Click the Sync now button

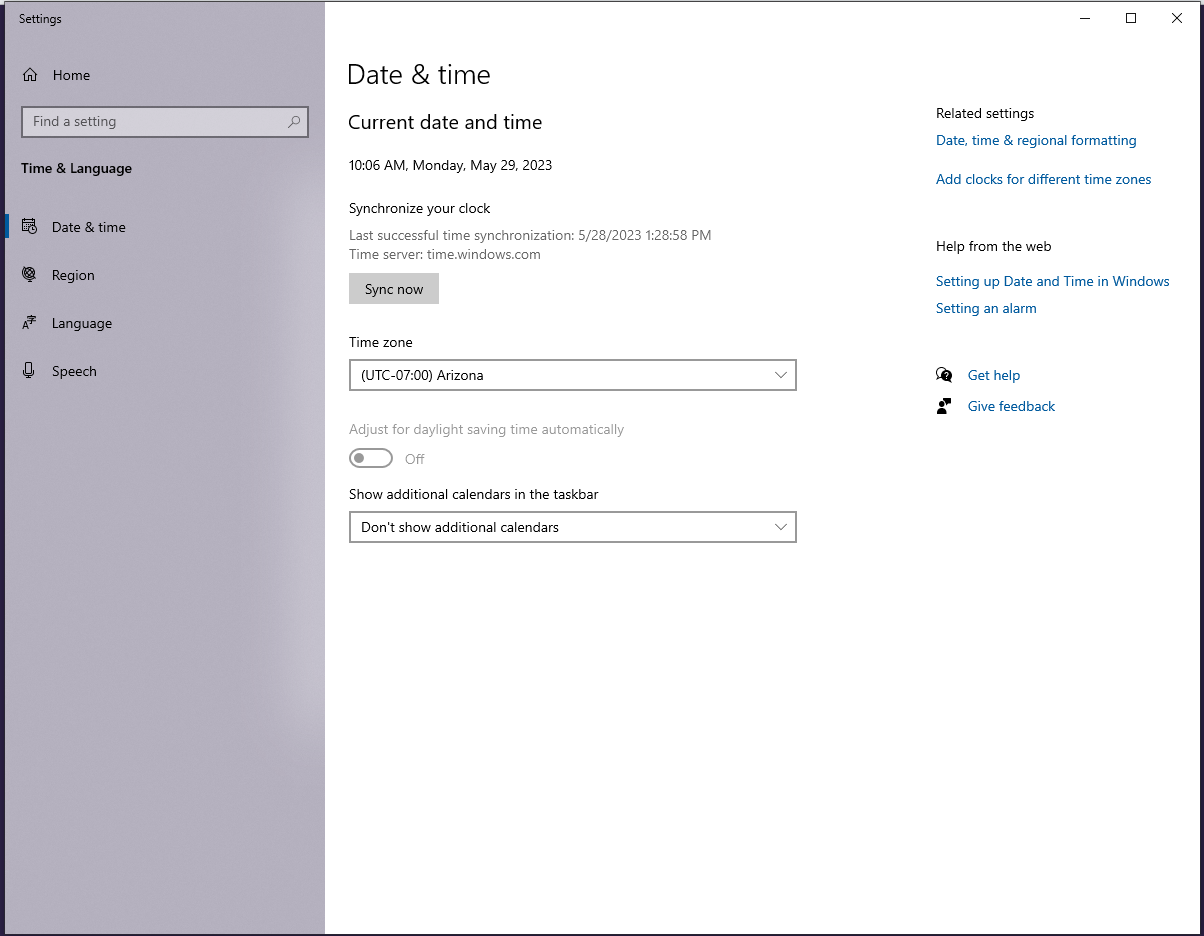pyautogui.click(x=394, y=289)
